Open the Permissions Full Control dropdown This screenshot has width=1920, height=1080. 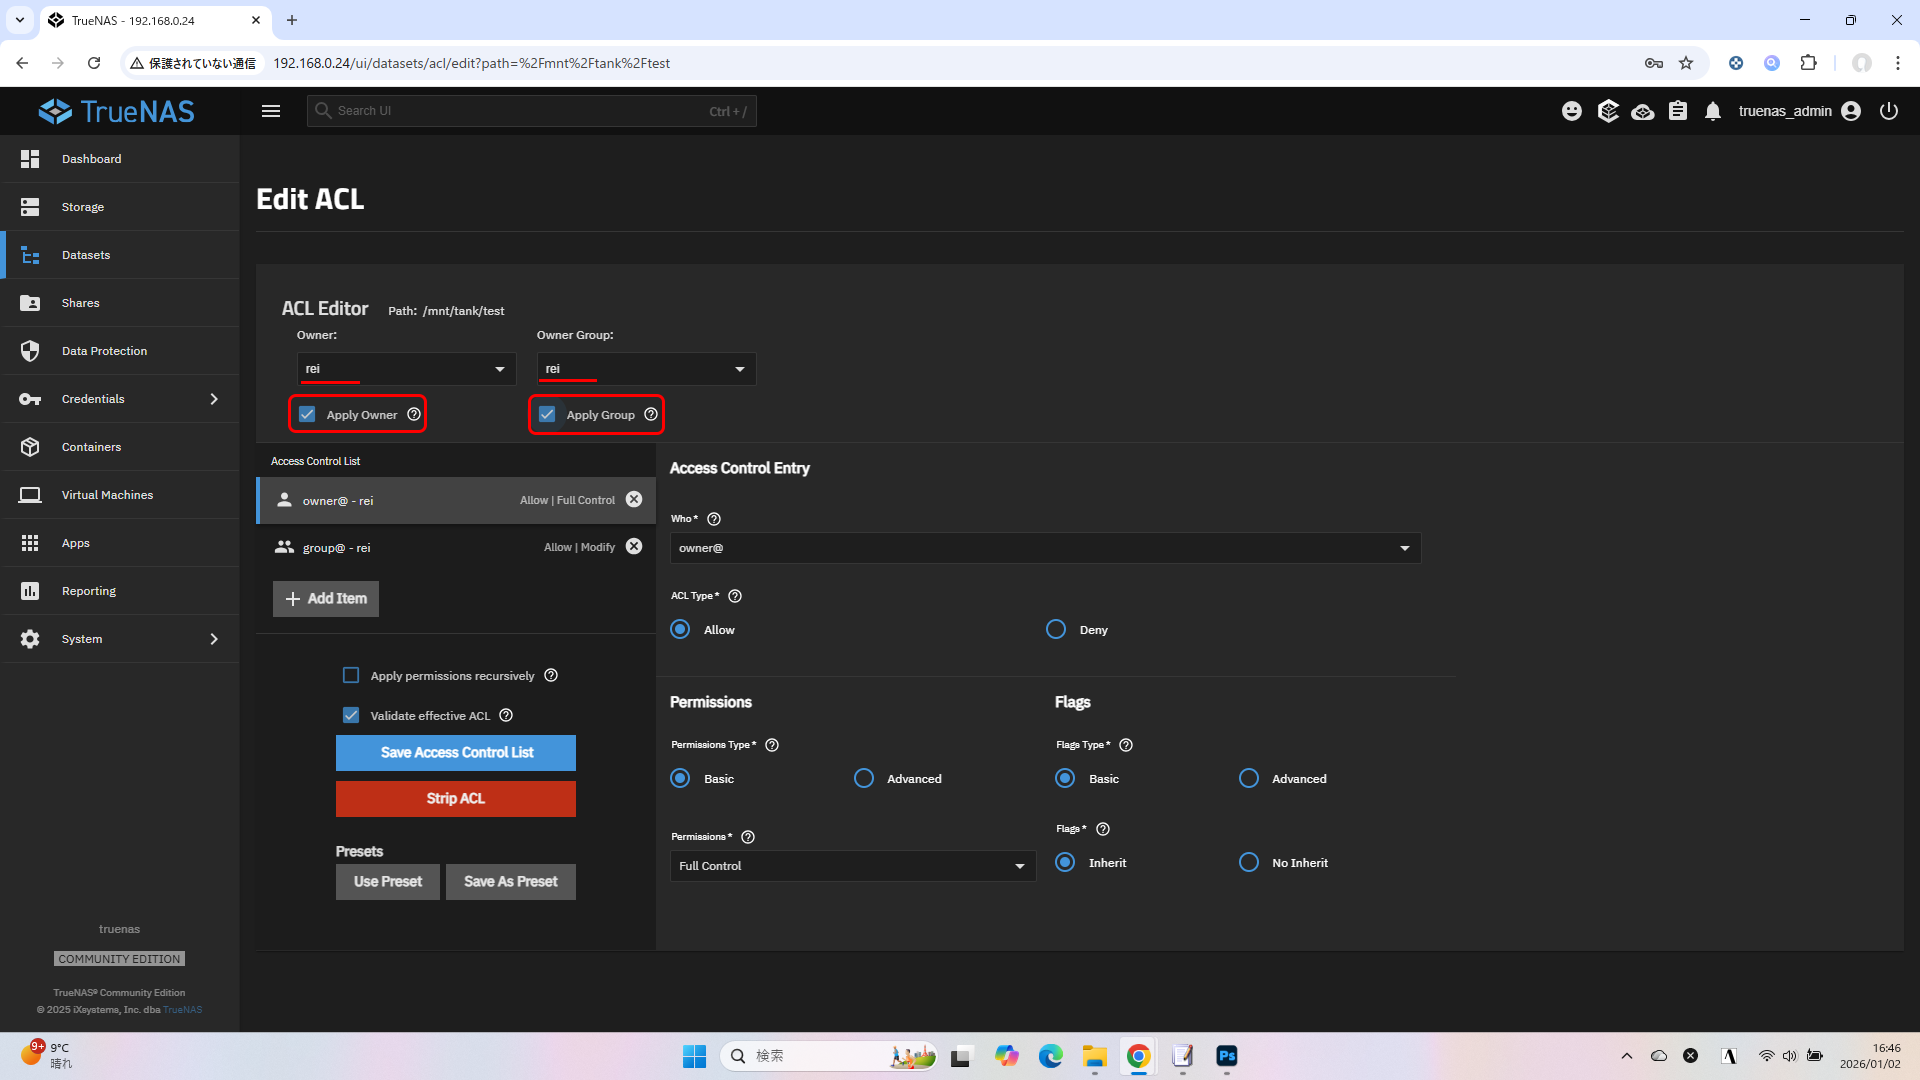[852, 866]
